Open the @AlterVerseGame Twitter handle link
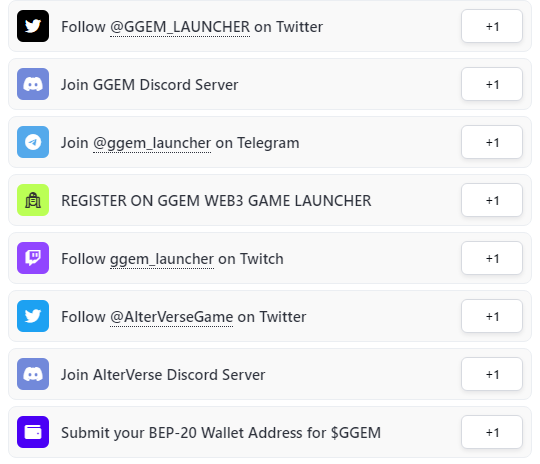The width and height of the screenshot is (540, 464). (172, 317)
